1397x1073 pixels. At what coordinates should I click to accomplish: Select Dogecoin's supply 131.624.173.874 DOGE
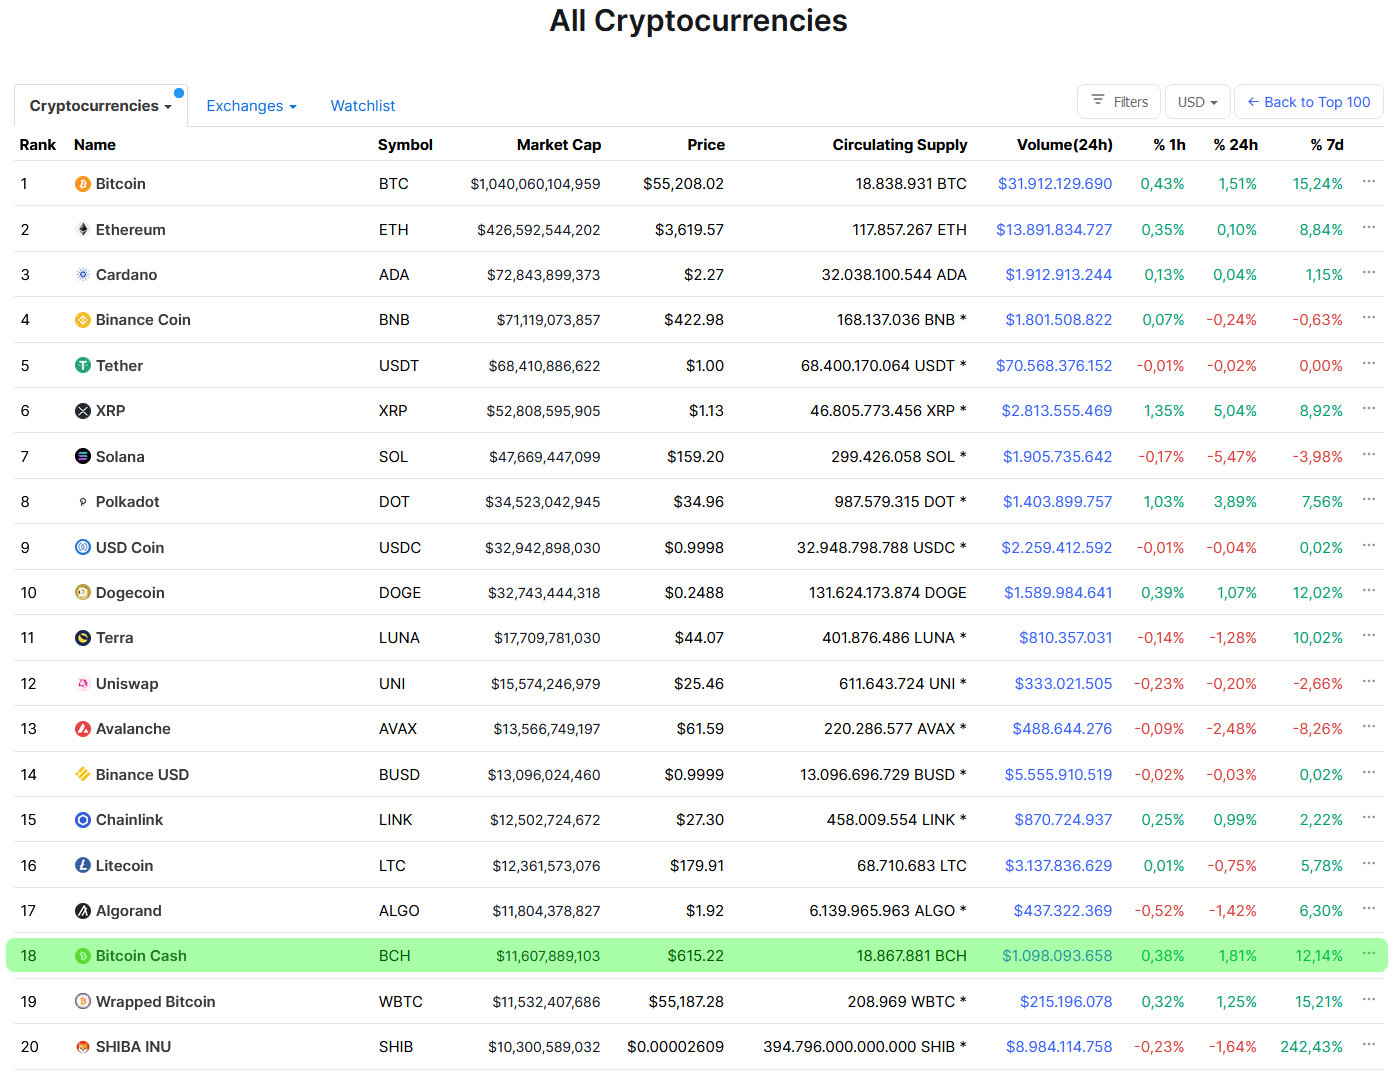(888, 593)
